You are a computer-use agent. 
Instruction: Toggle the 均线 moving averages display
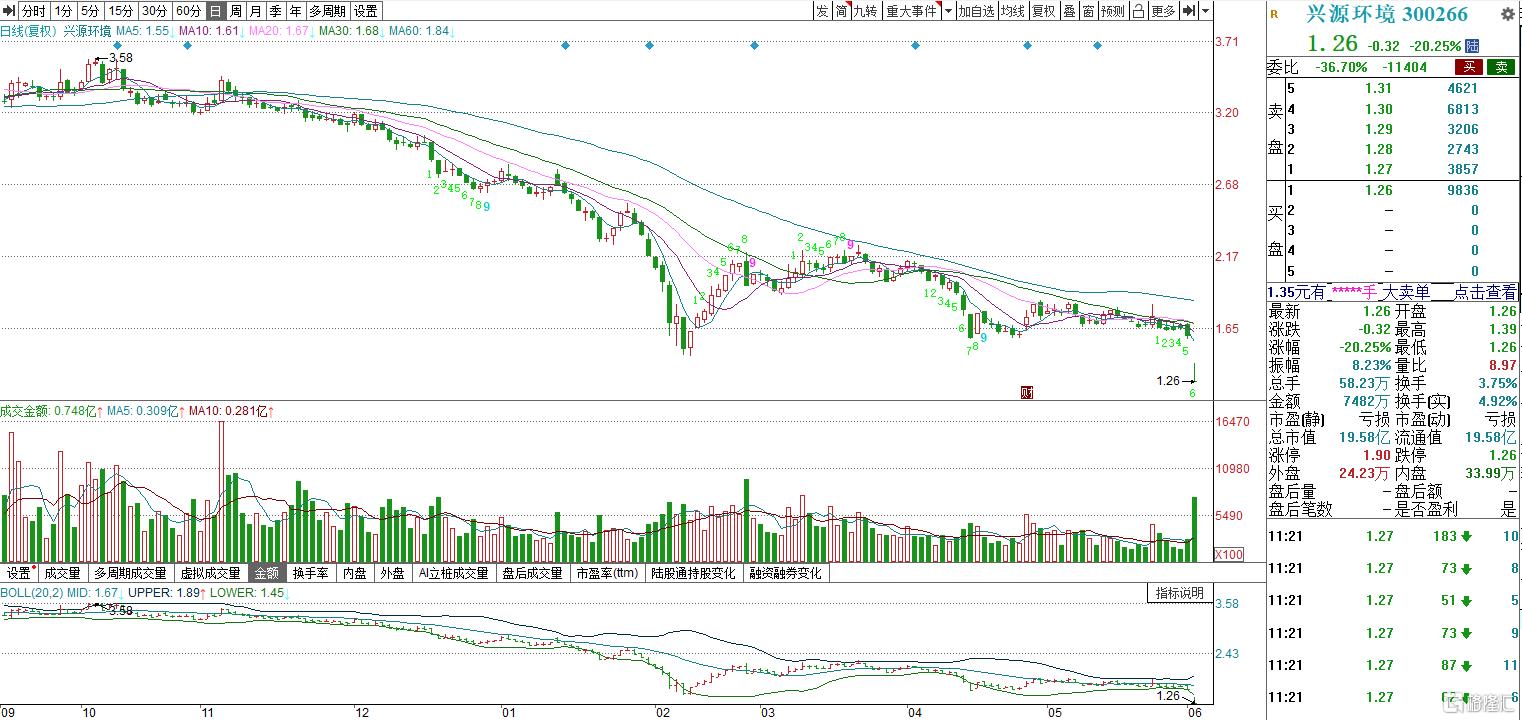[1013, 11]
